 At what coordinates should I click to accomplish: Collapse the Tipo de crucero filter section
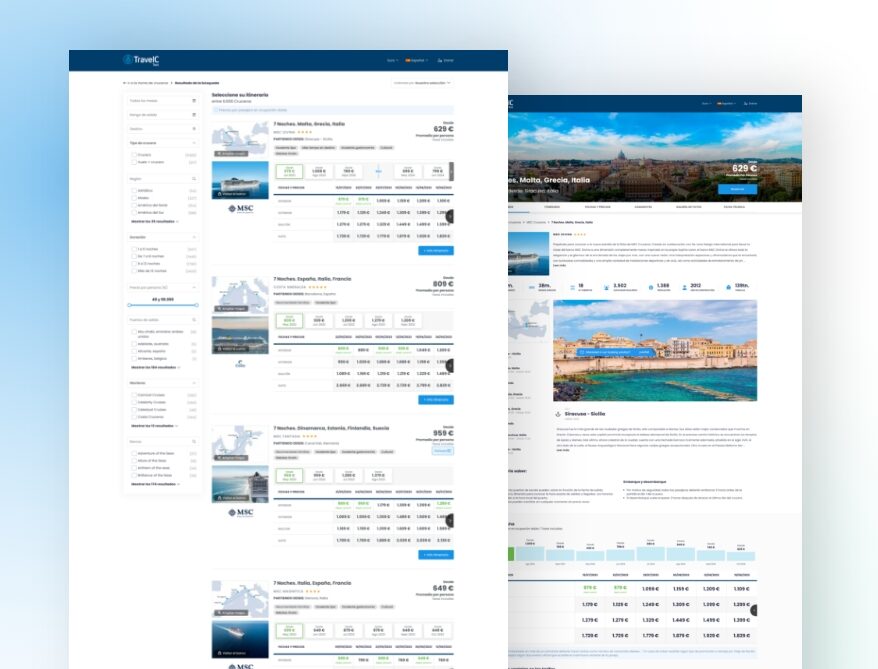click(194, 143)
